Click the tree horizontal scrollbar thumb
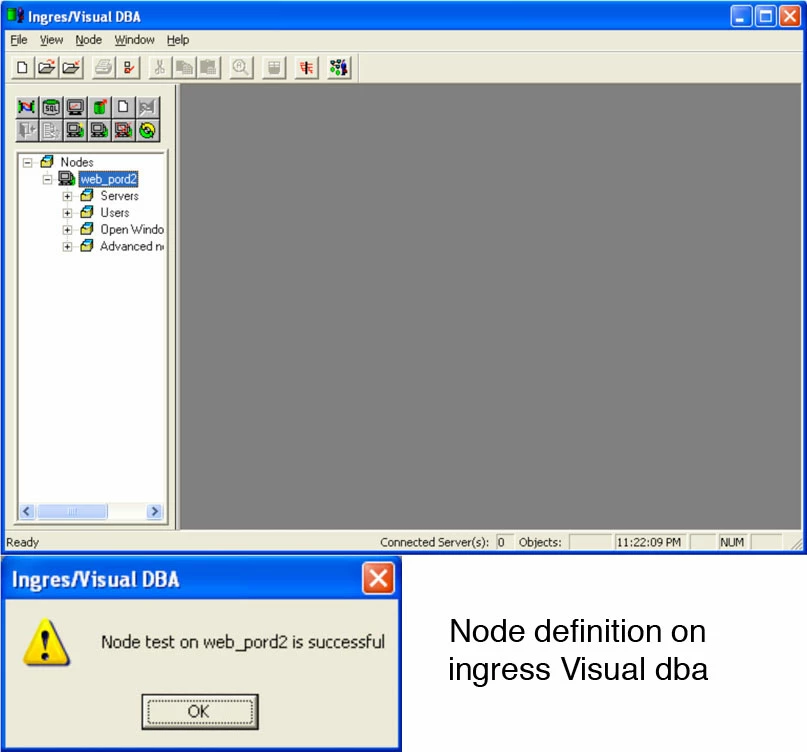The image size is (807, 752). coord(72,512)
